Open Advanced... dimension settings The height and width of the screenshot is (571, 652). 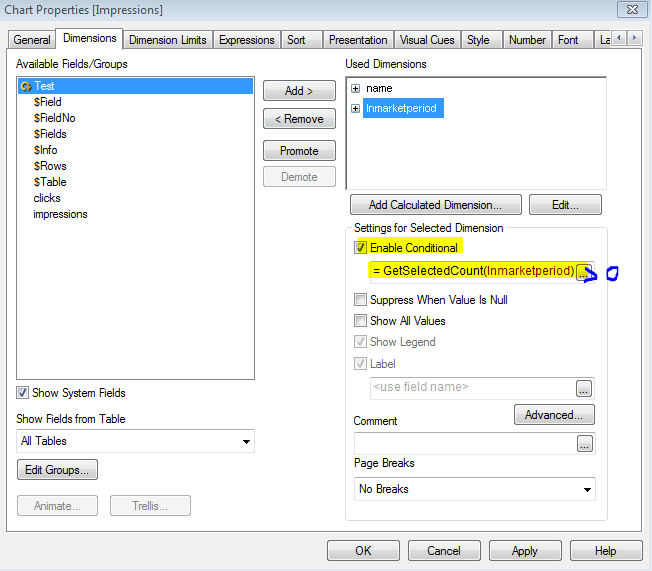click(554, 415)
